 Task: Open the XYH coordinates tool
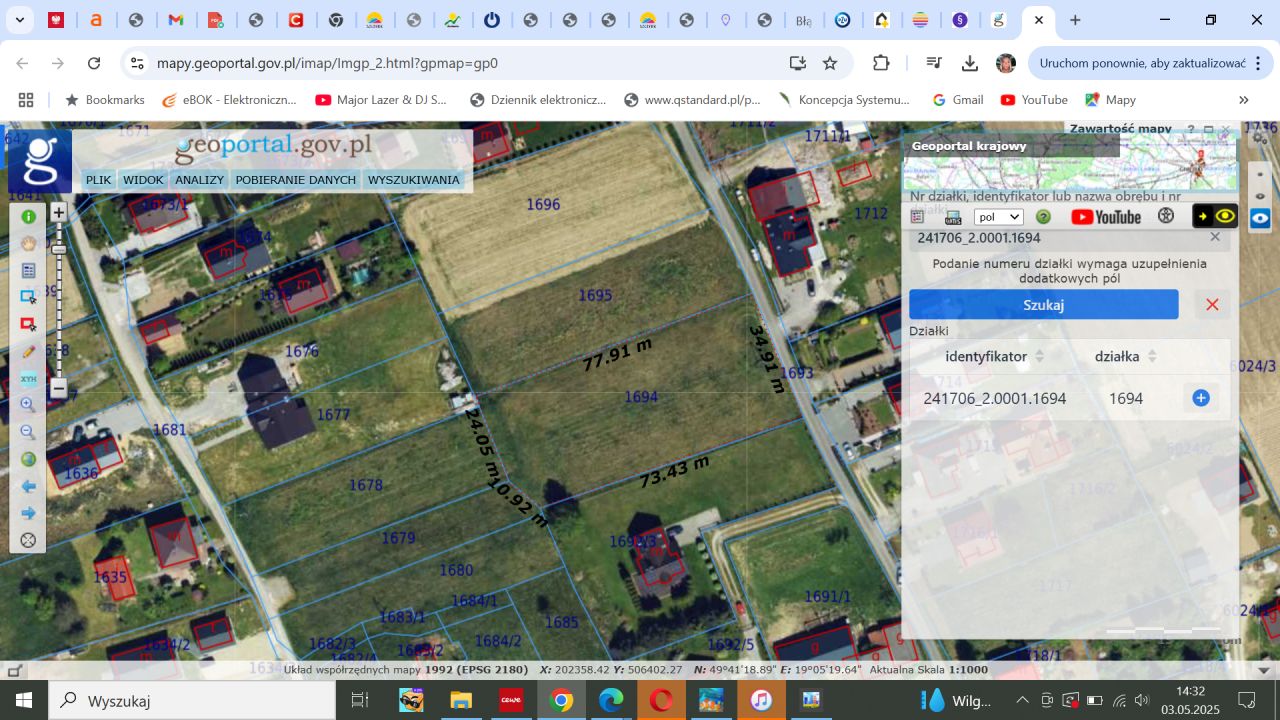pos(29,379)
